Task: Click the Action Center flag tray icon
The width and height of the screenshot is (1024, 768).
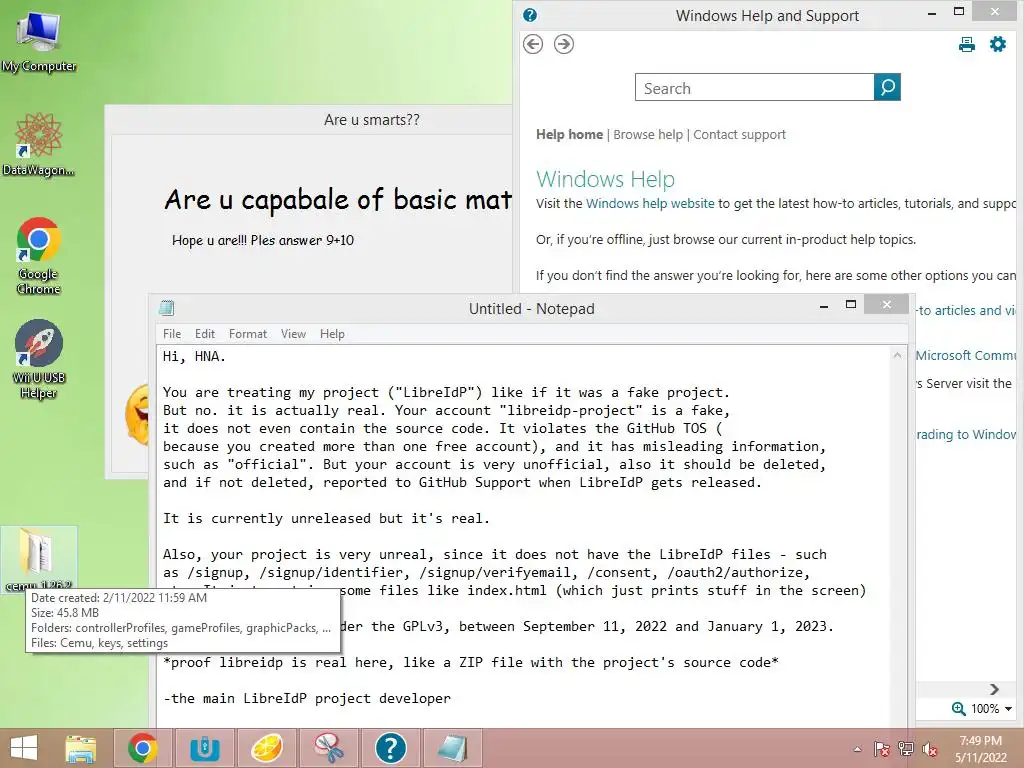Action: [x=881, y=749]
